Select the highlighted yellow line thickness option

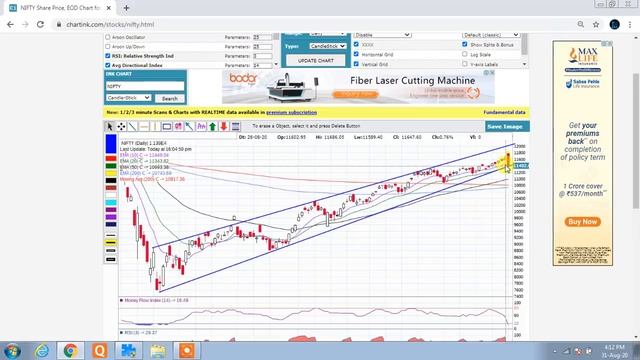pos(111,242)
